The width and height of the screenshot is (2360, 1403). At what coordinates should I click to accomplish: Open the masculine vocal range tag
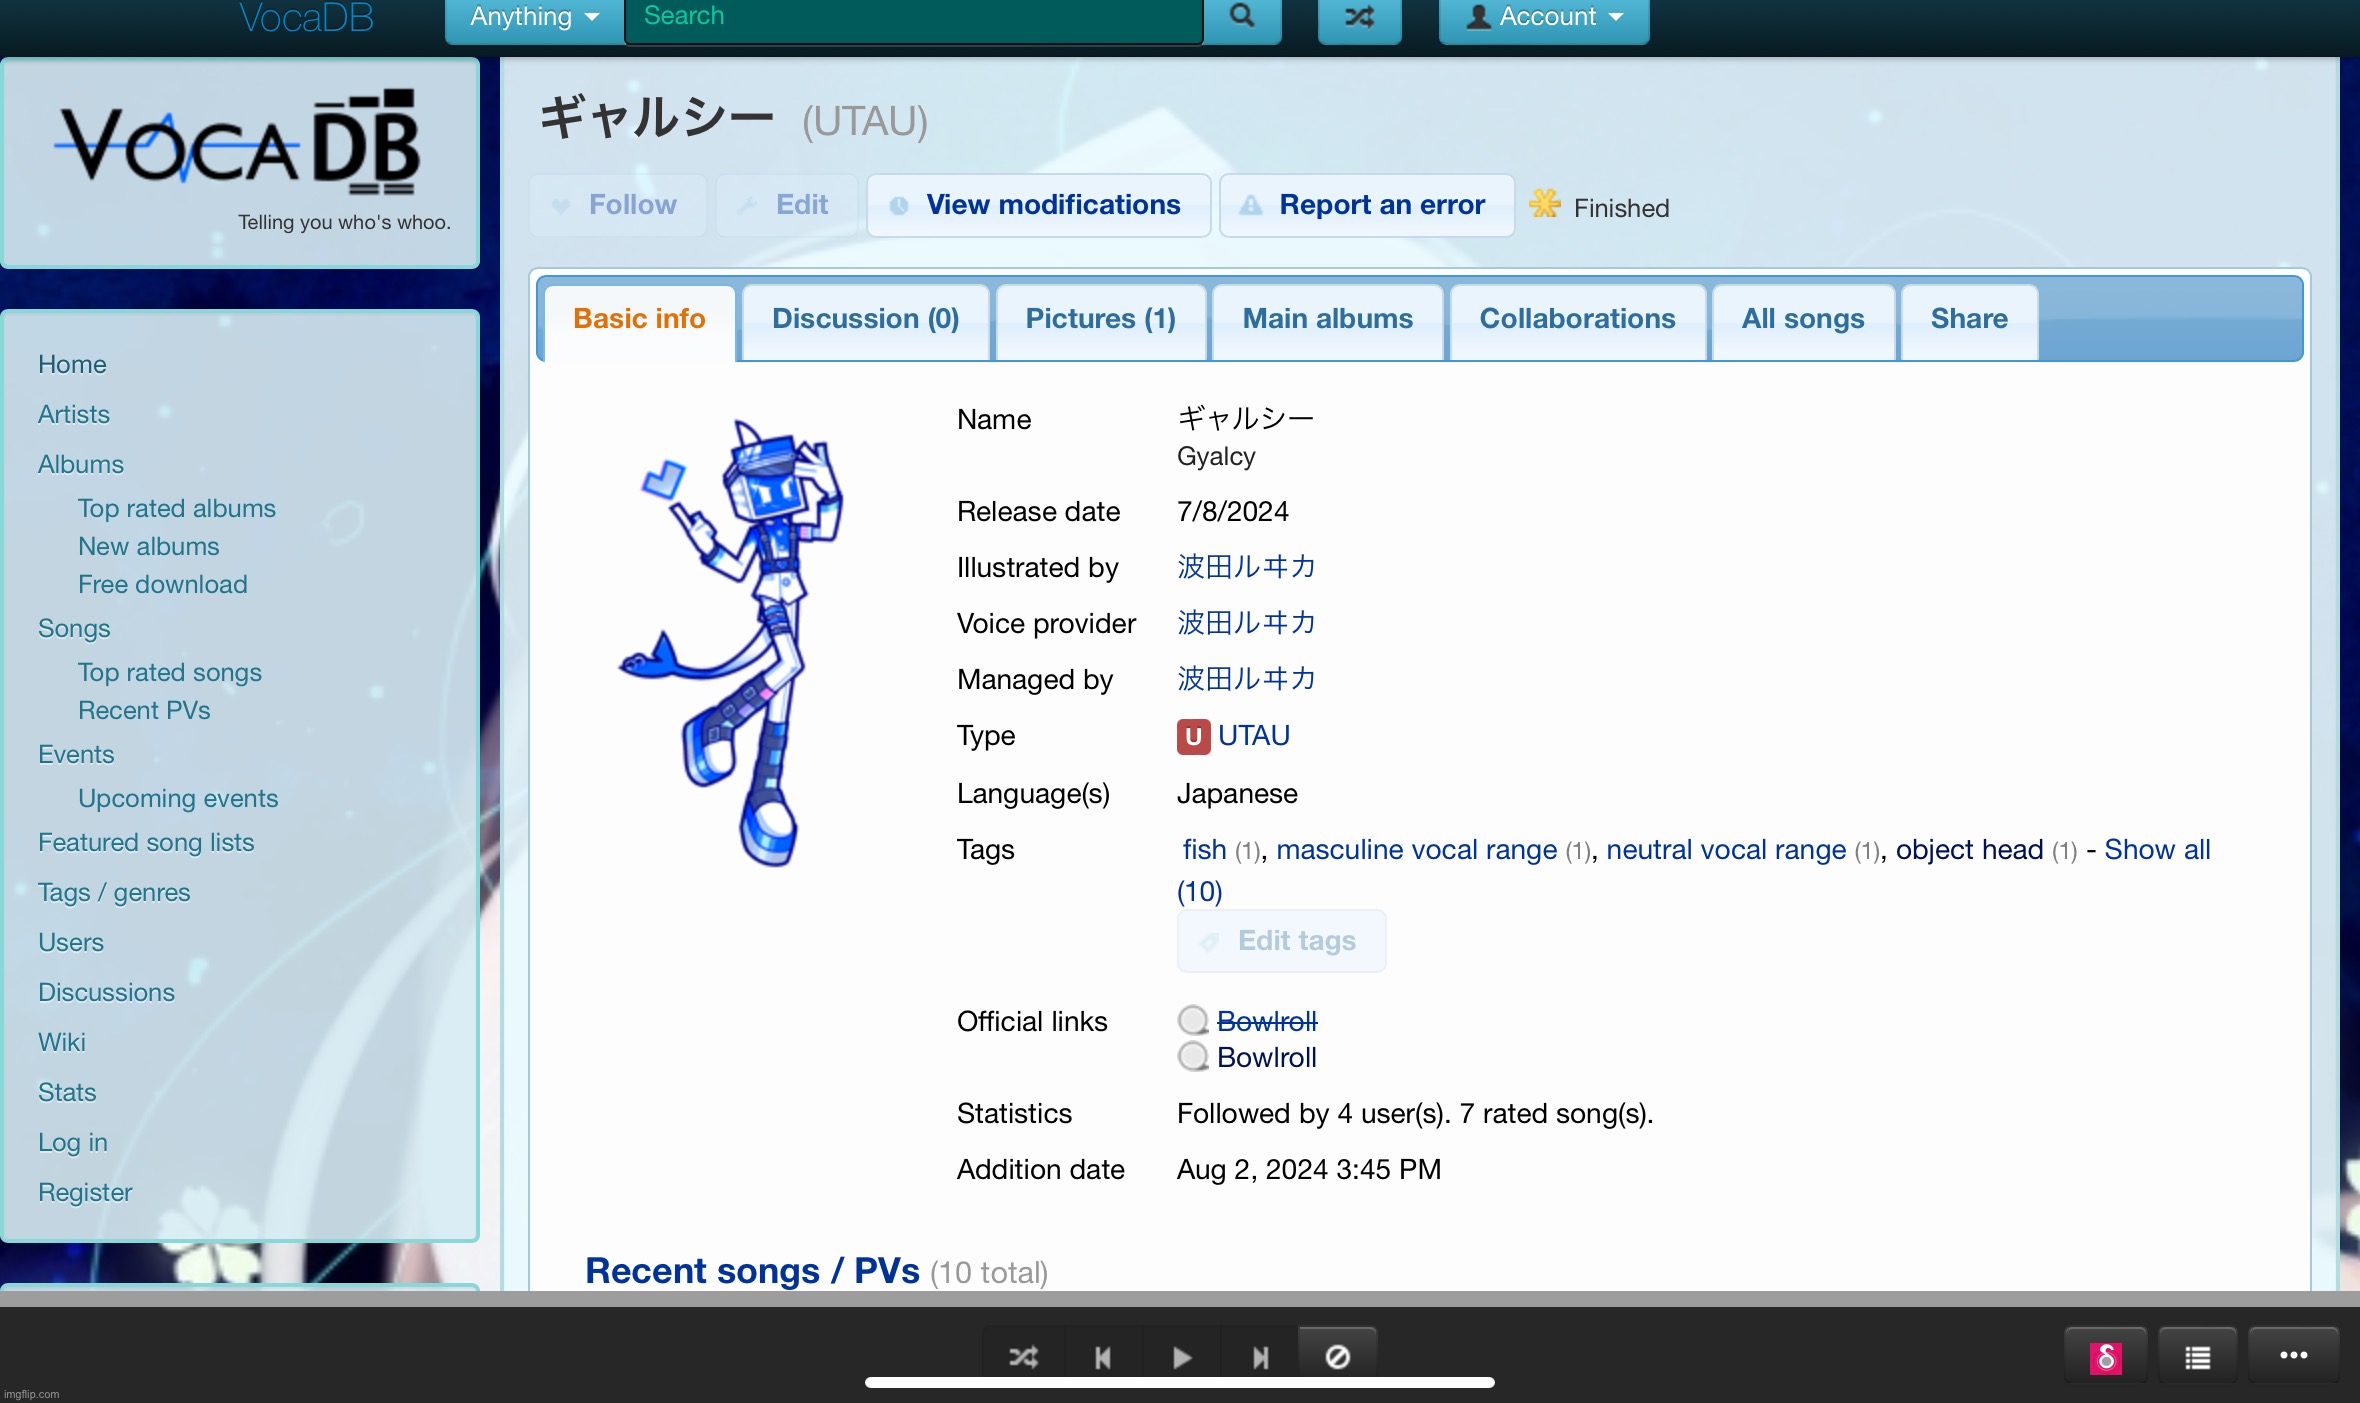[1416, 850]
